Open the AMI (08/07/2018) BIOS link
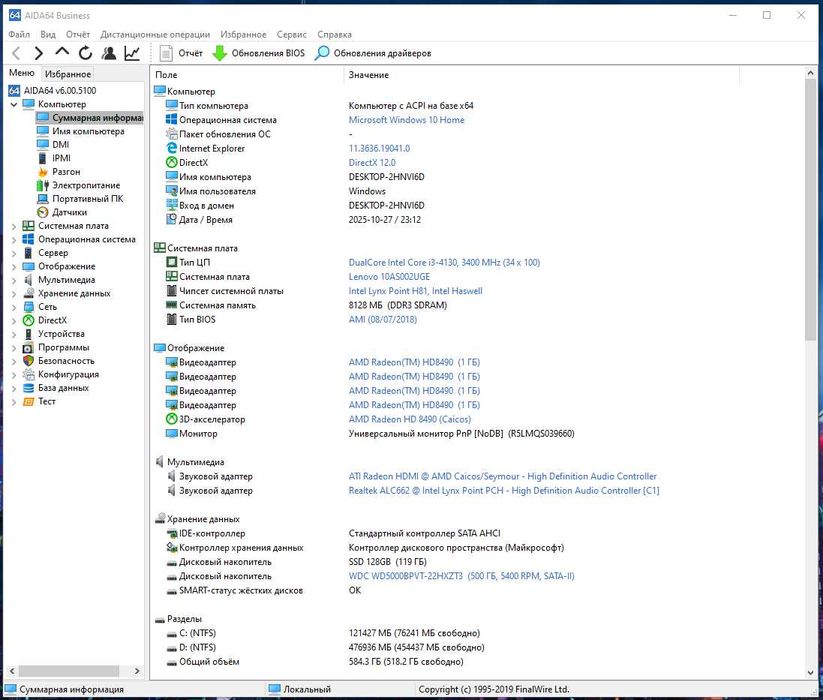The height and width of the screenshot is (700, 823). [x=383, y=319]
